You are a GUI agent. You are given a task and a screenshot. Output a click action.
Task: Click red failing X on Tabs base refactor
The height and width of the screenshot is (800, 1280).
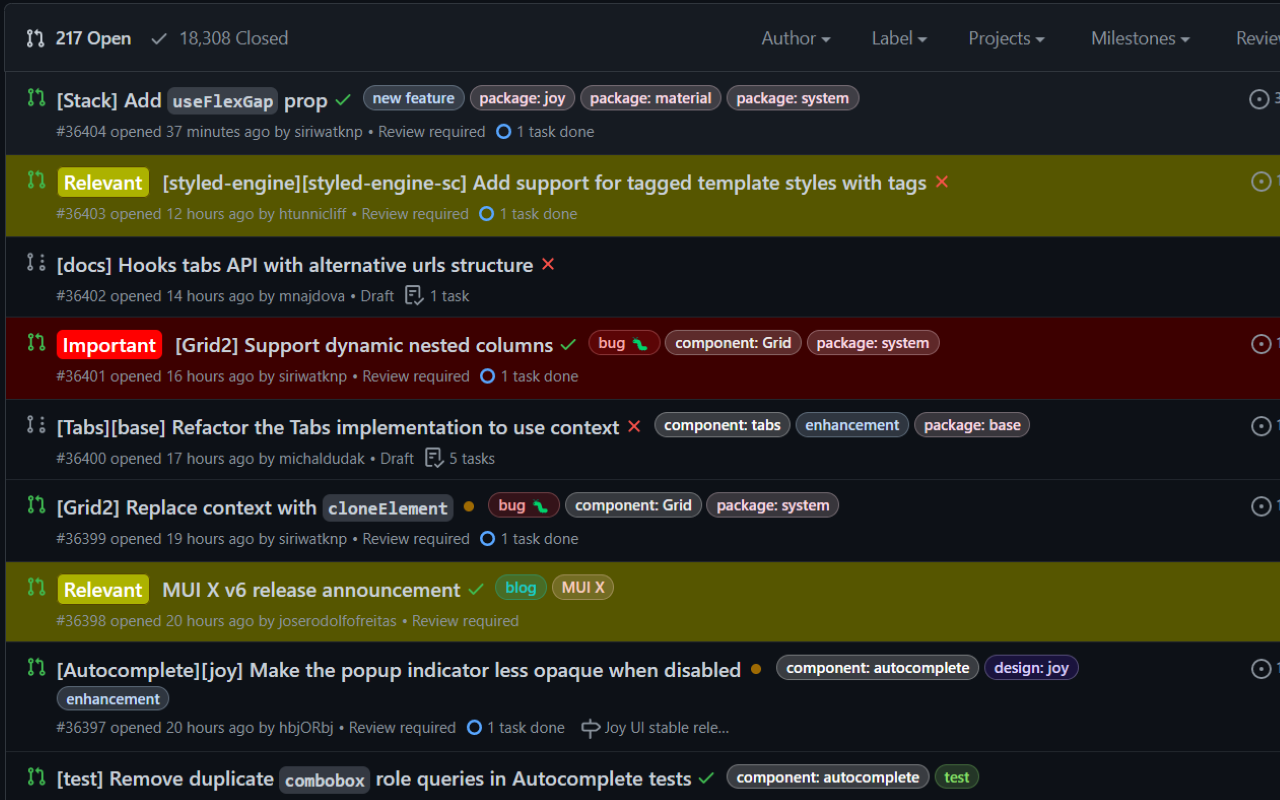[634, 427]
